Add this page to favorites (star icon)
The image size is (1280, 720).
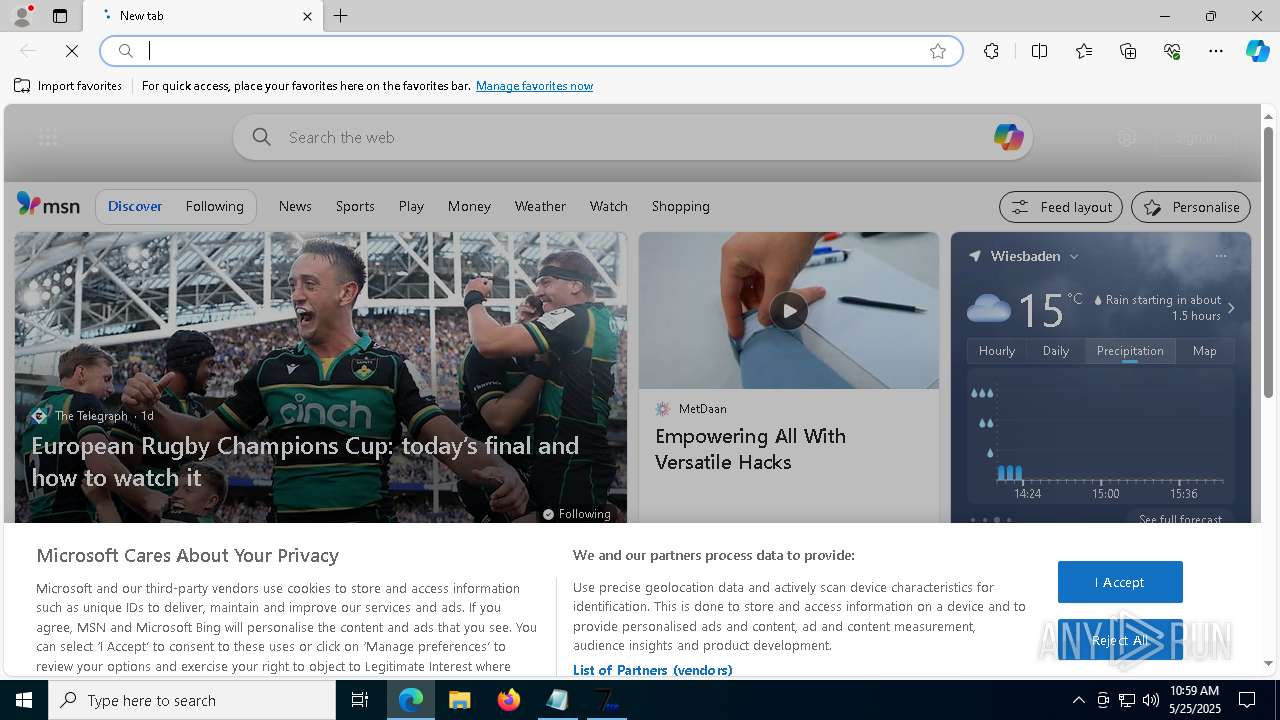(938, 51)
